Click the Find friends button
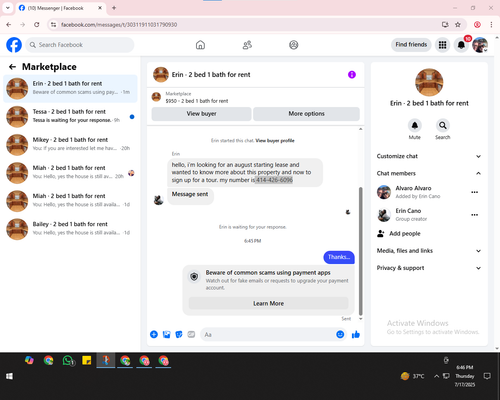Image resolution: width=500 pixels, height=400 pixels. click(411, 45)
